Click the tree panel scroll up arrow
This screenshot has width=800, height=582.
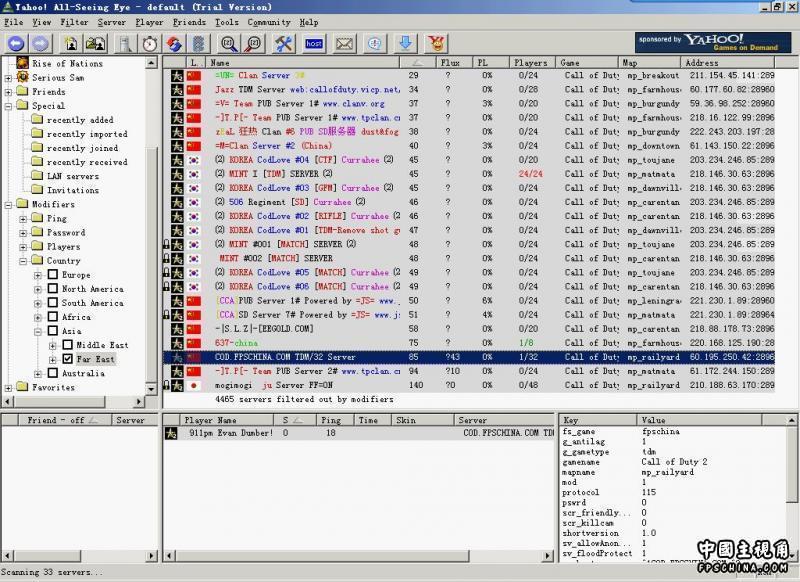[x=151, y=63]
